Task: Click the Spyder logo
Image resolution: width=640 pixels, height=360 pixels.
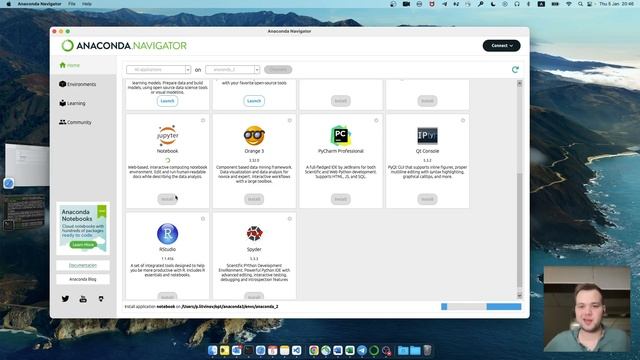Action: 254,233
